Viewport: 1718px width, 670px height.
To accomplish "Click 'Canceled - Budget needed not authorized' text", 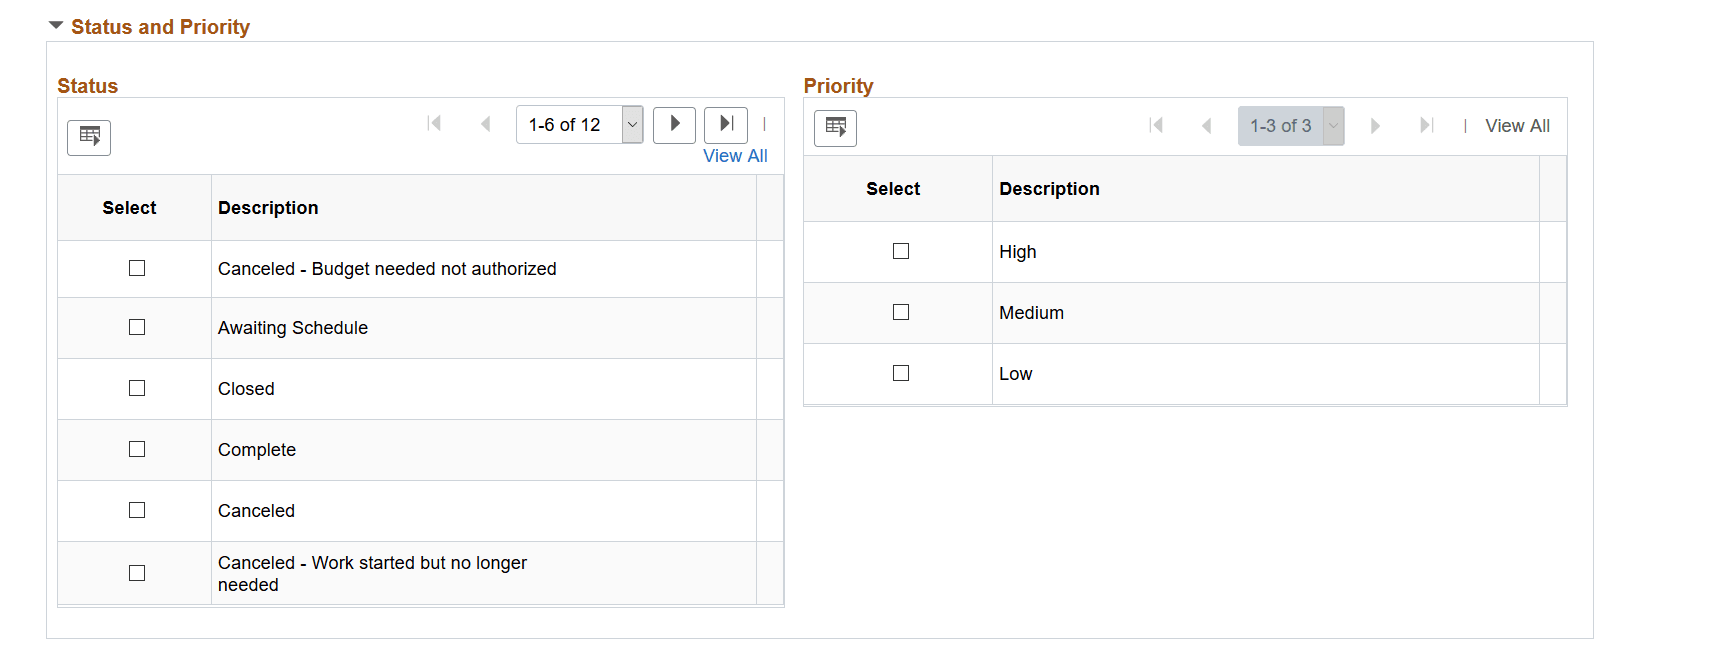I will pos(387,269).
